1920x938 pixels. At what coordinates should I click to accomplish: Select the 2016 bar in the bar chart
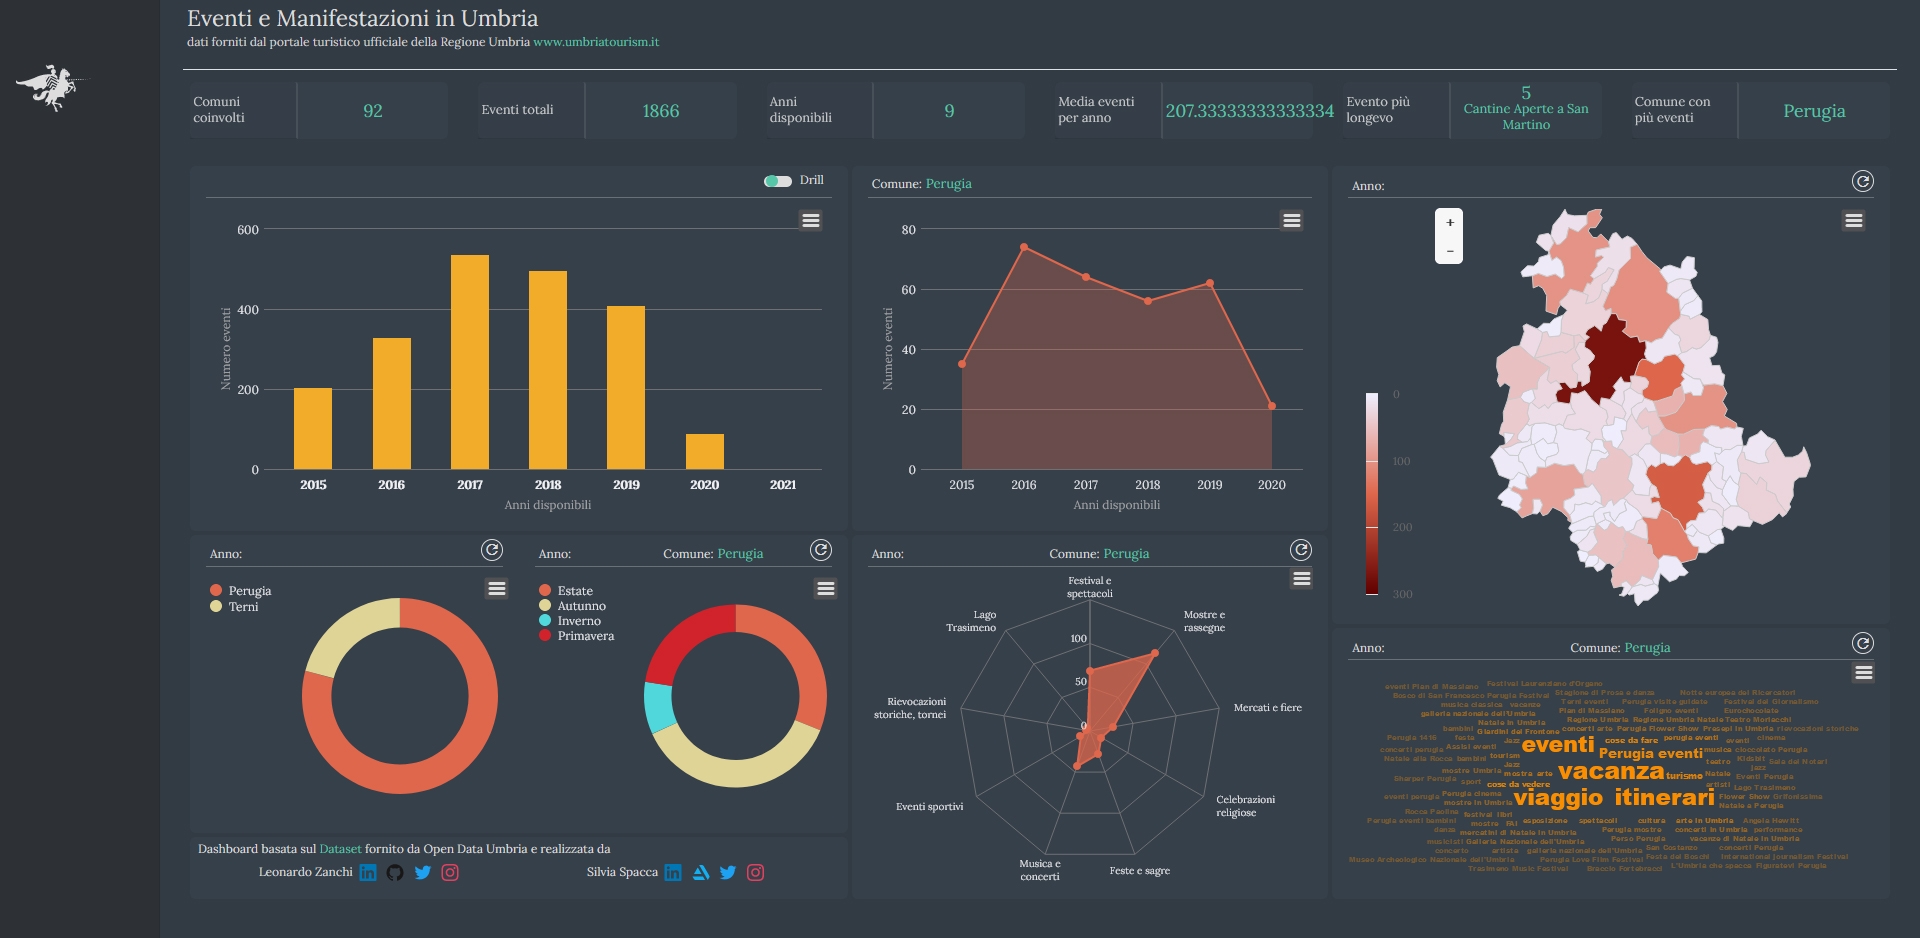[x=392, y=403]
